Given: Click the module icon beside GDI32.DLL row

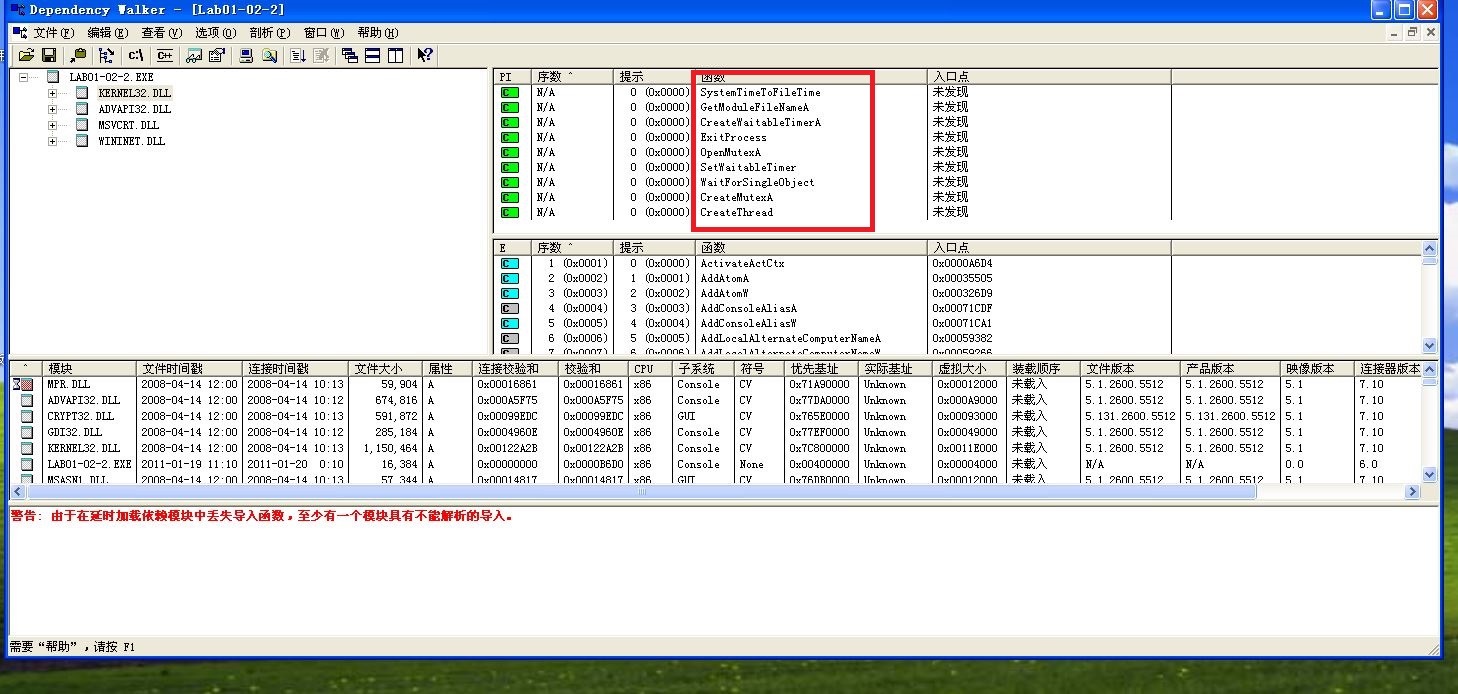Looking at the screenshot, I should point(27,432).
